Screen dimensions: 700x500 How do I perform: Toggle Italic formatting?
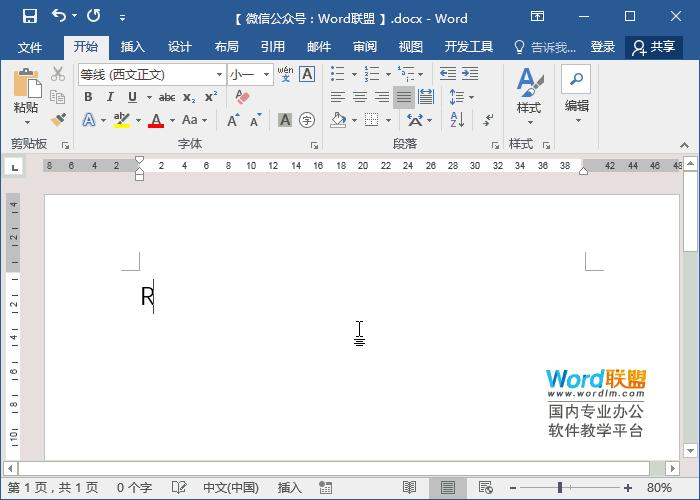pos(110,97)
